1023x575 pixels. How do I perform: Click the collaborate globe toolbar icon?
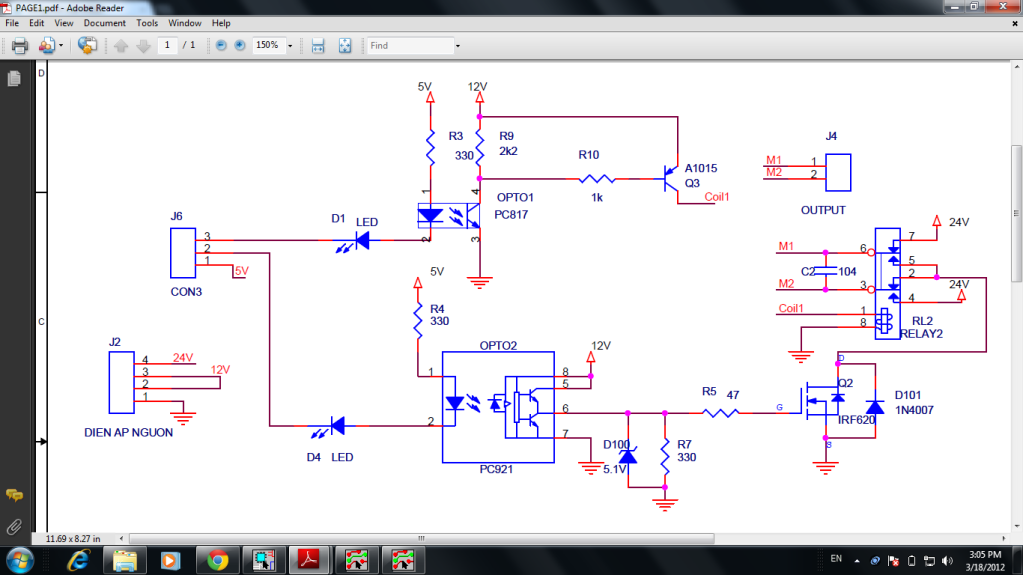[87, 45]
